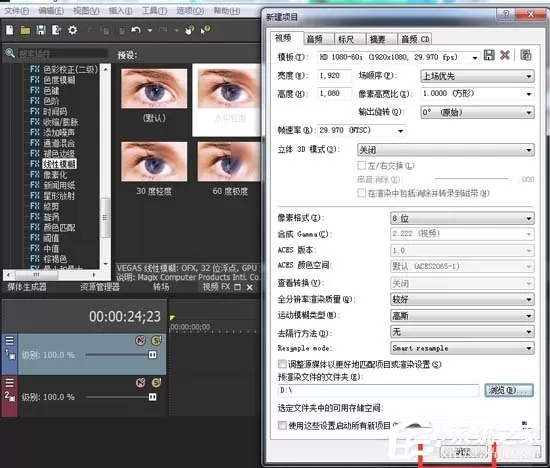Check 调整源媒体以更好地匹配项目 option
The height and width of the screenshot is (468, 550).
point(282,364)
